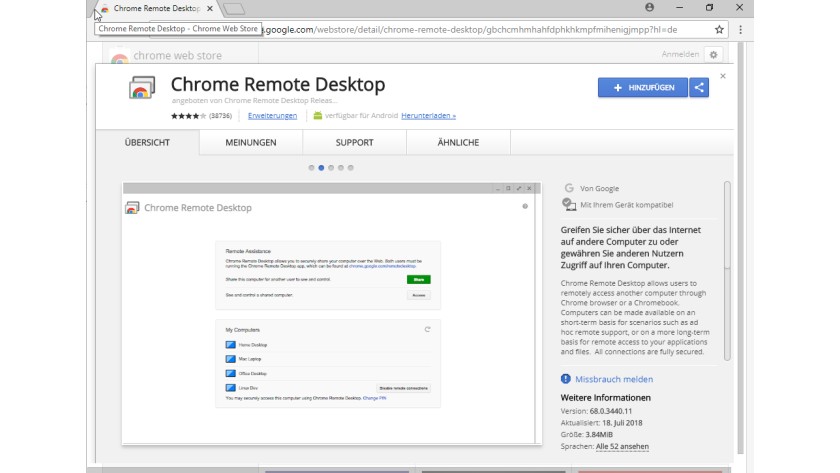Open the Erweiterungen category link
Viewport: 840px width, 473px height.
coord(272,116)
